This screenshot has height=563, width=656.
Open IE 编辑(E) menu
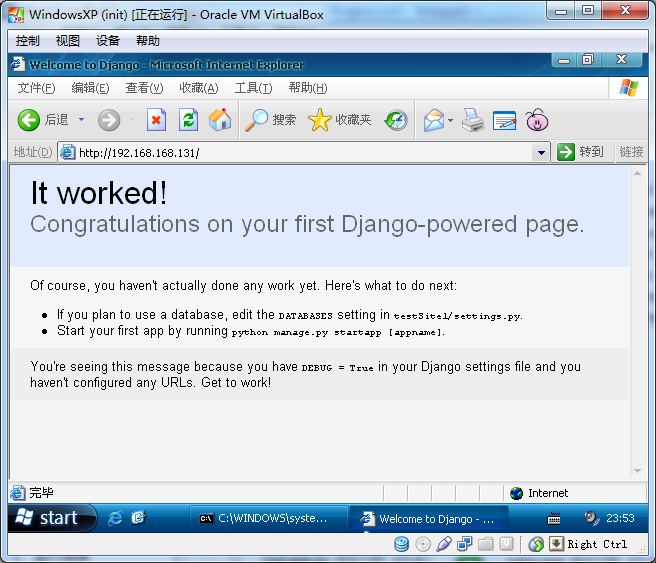(90, 88)
